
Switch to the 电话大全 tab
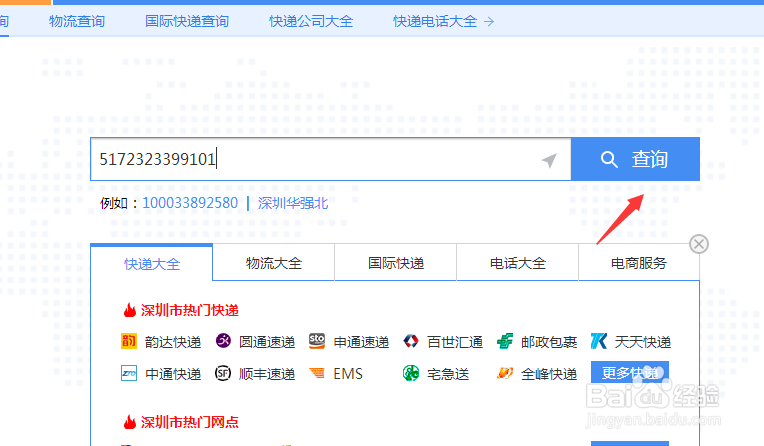click(517, 263)
